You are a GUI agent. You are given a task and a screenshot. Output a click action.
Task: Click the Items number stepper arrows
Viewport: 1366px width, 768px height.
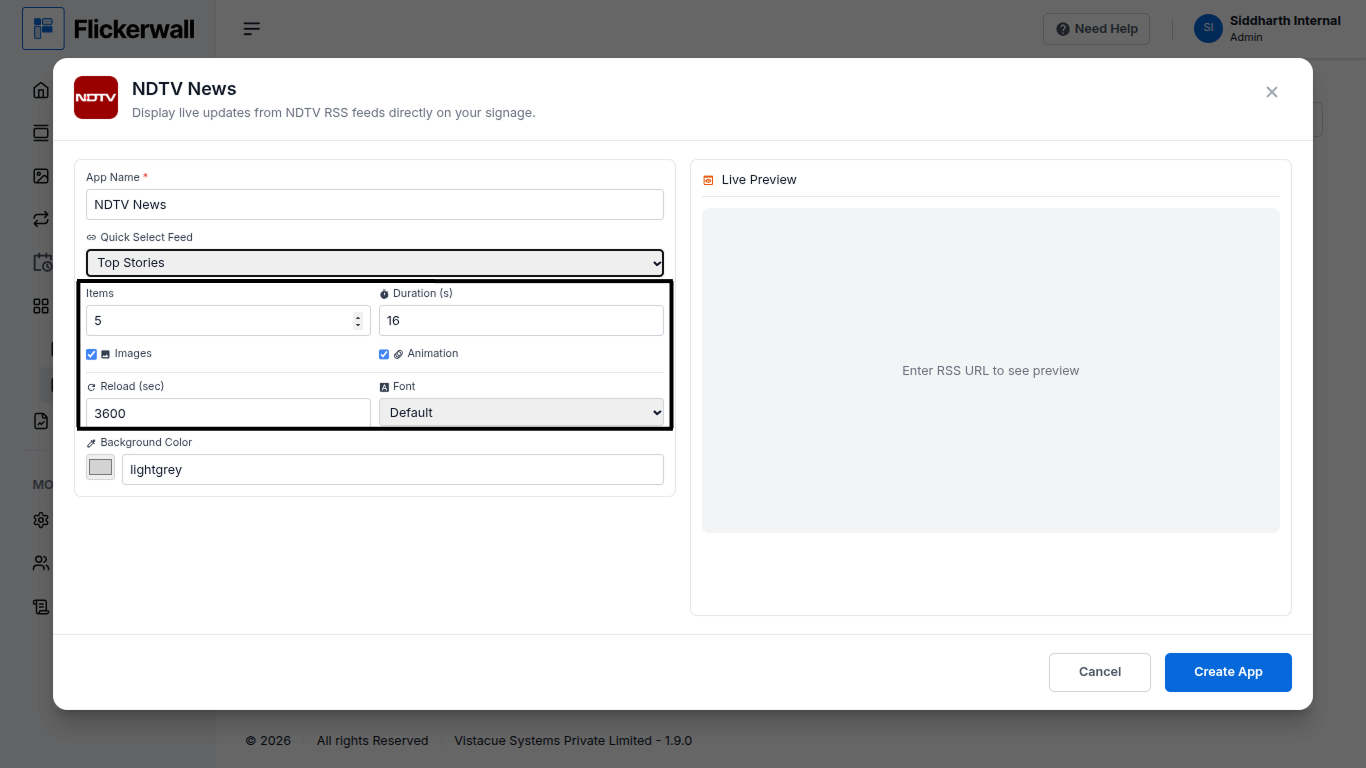(x=358, y=321)
